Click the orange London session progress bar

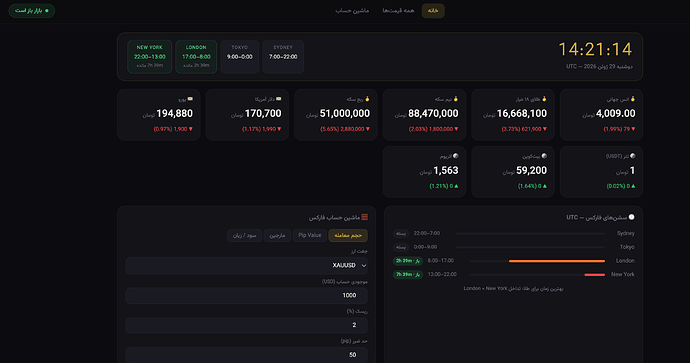[x=557, y=261]
